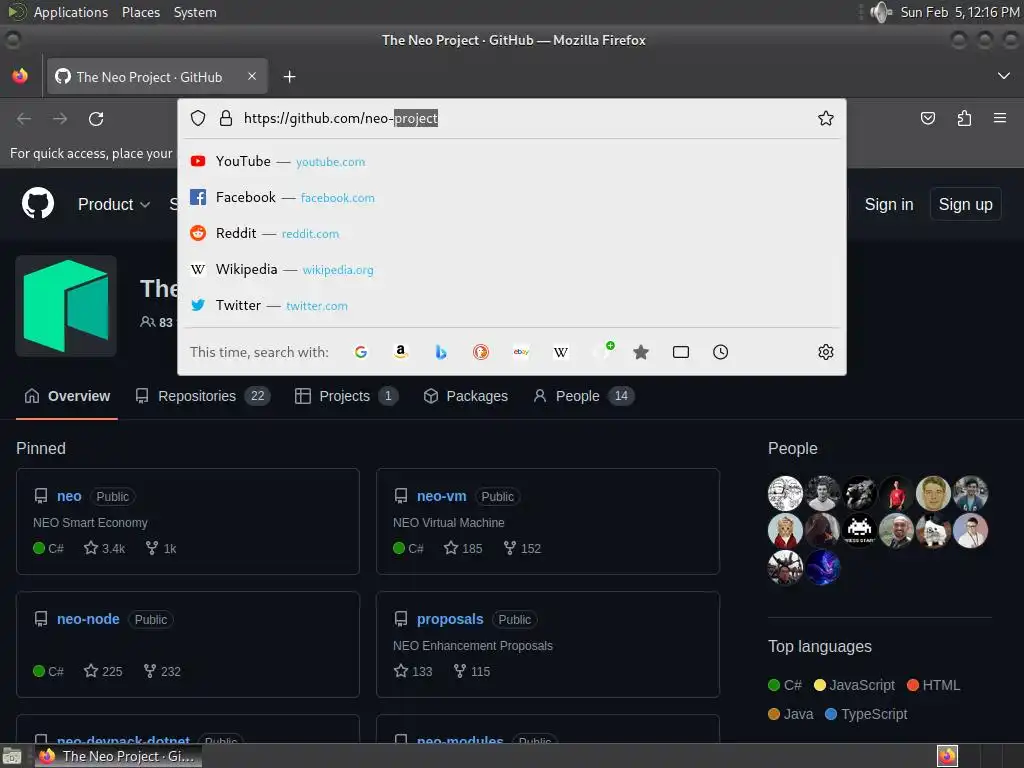This screenshot has width=1024, height=768.
Task: Click the TypeScript top language link
Action: 866,714
